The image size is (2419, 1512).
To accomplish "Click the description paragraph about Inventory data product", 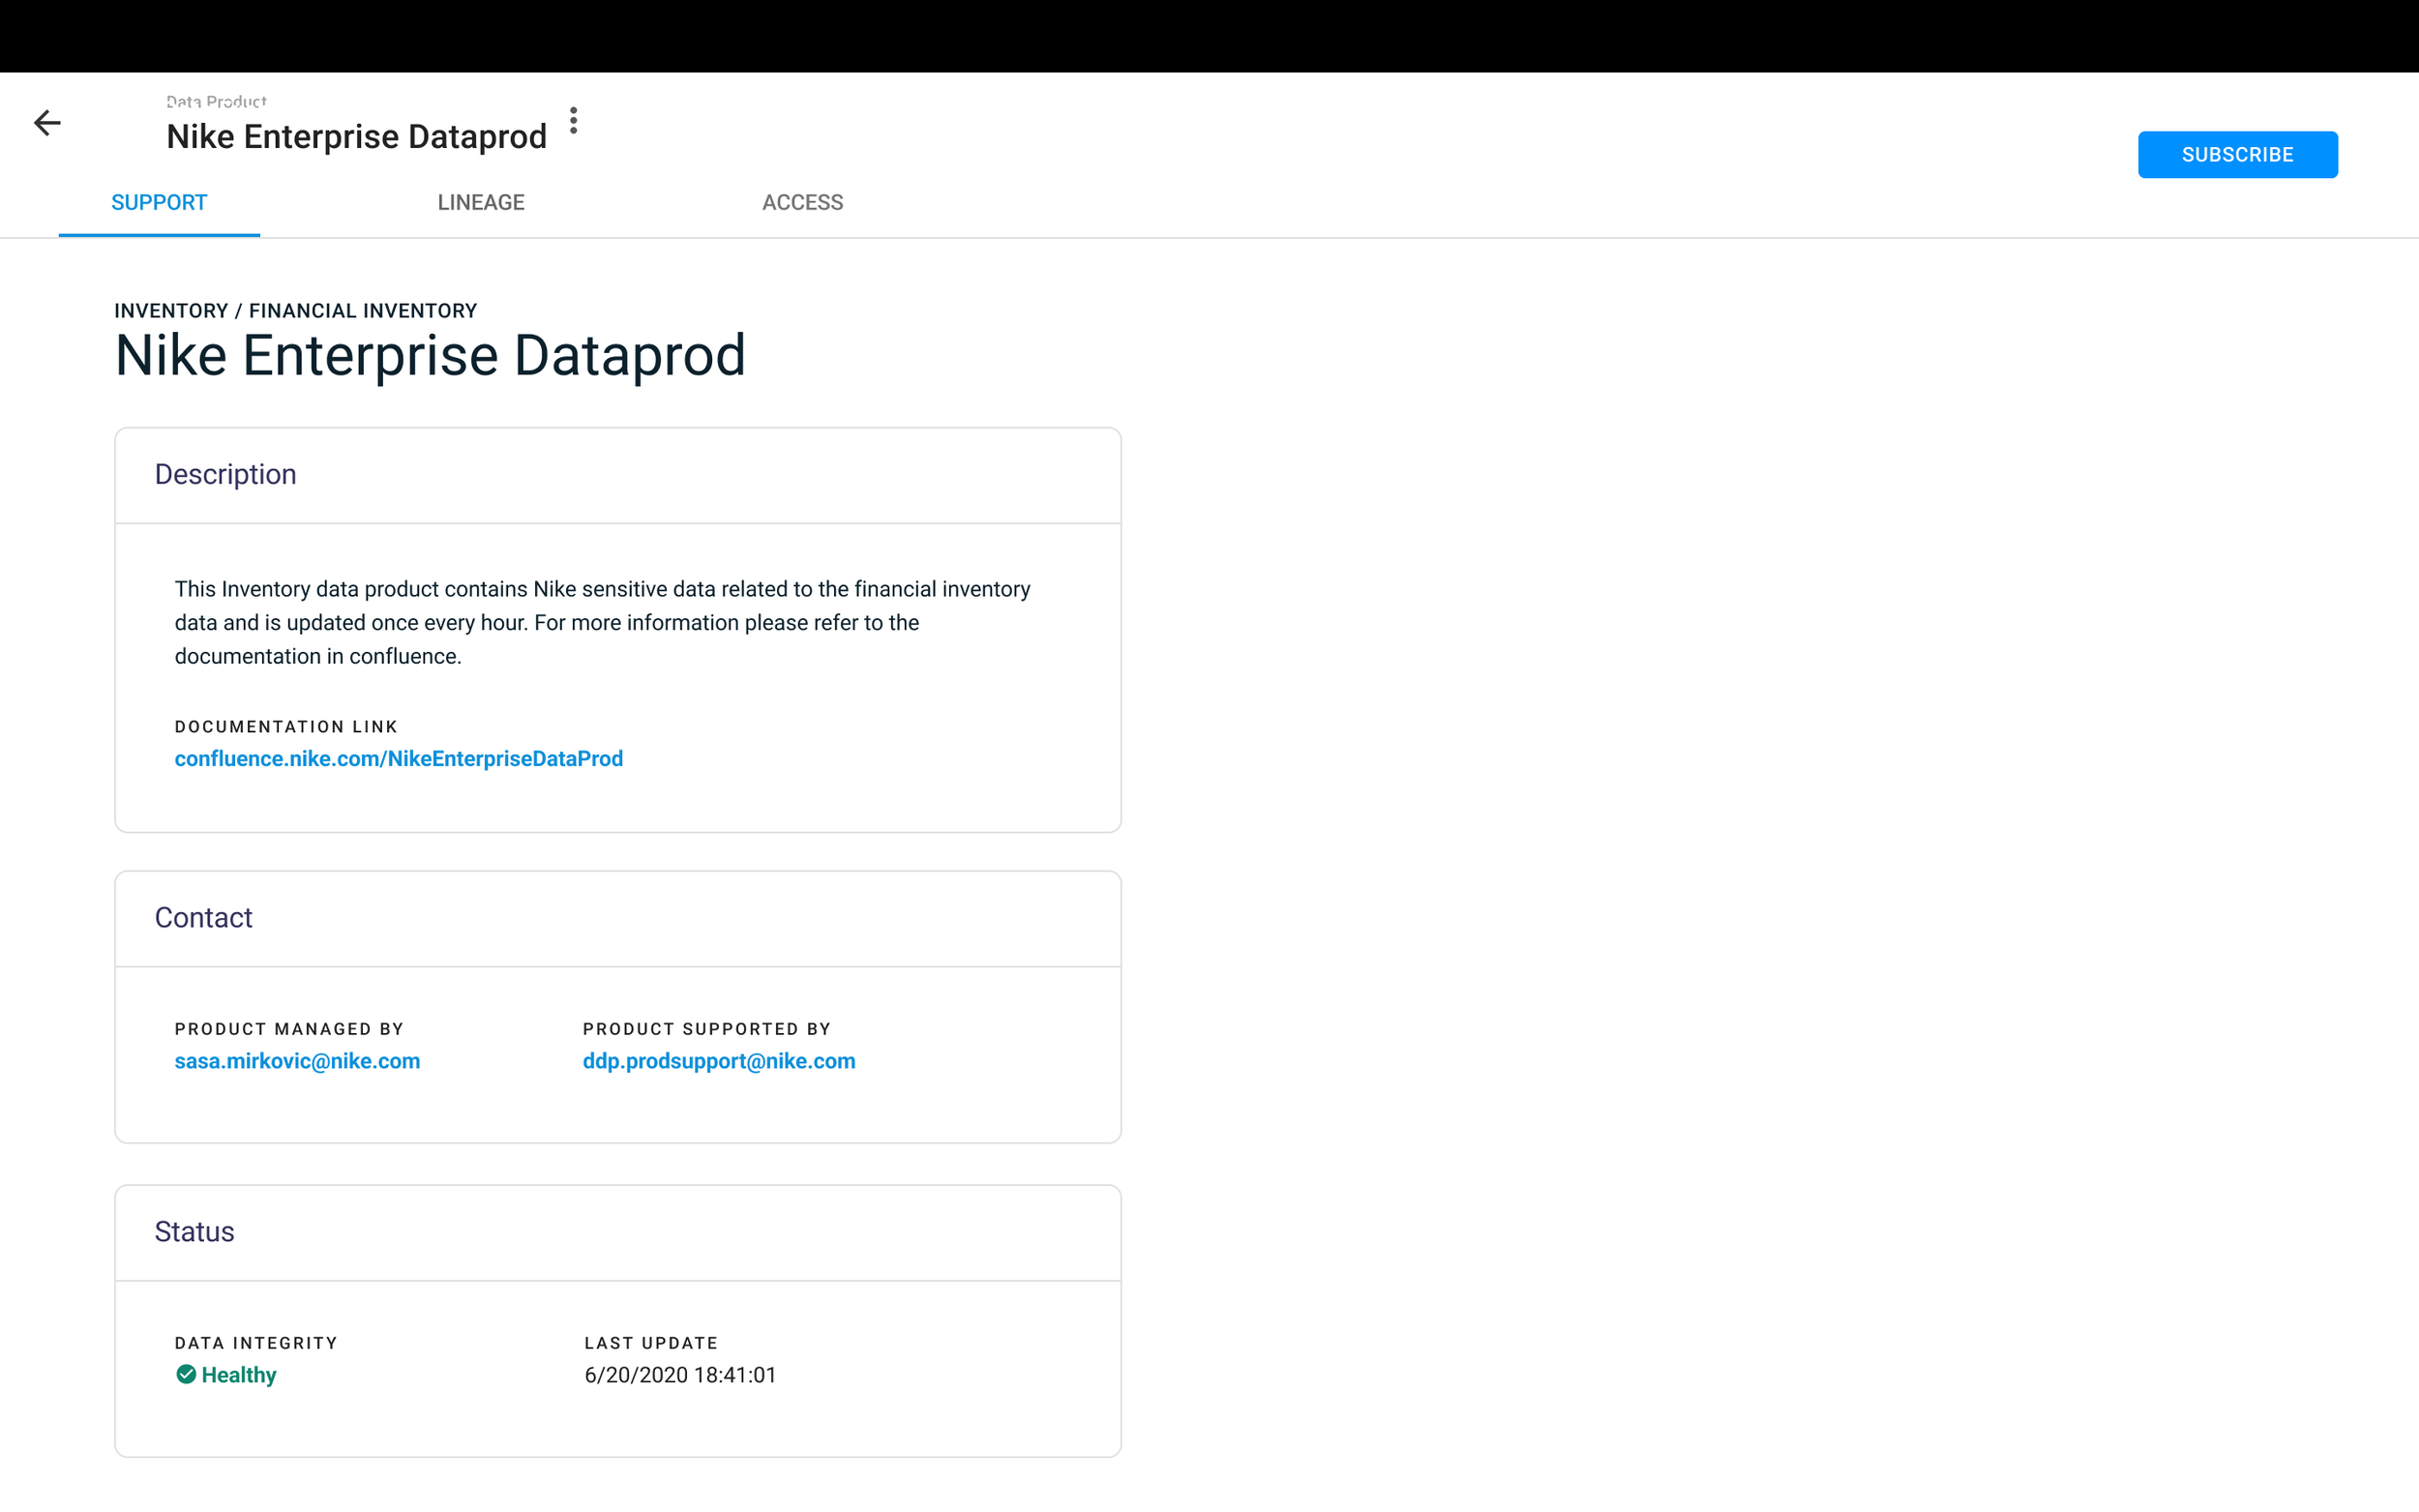I will pos(603,622).
